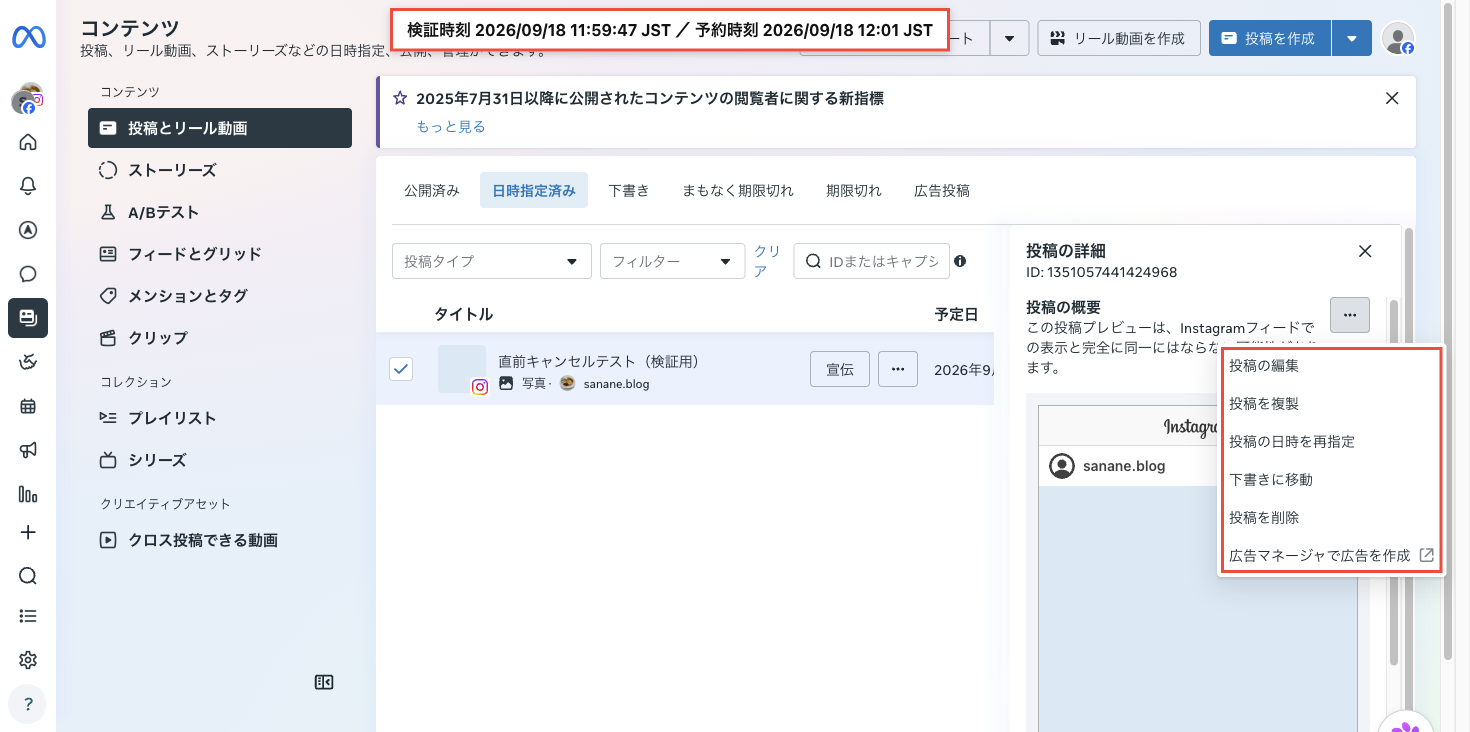Open the help question mark icon

[x=28, y=704]
